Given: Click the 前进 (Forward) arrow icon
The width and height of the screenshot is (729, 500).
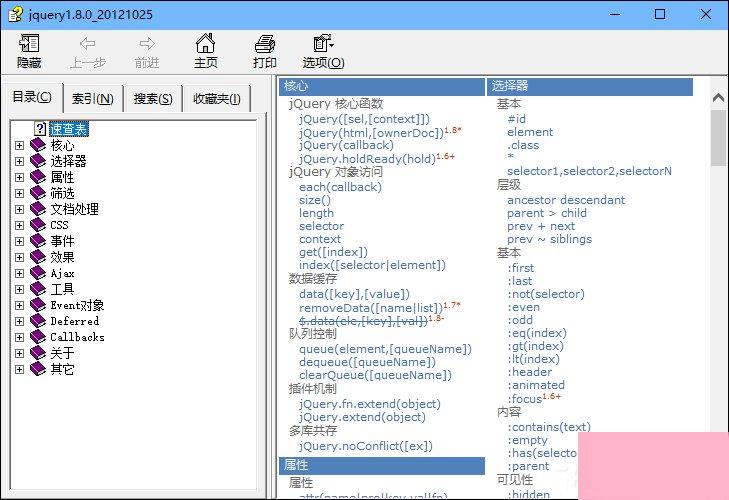Looking at the screenshot, I should tap(147, 44).
